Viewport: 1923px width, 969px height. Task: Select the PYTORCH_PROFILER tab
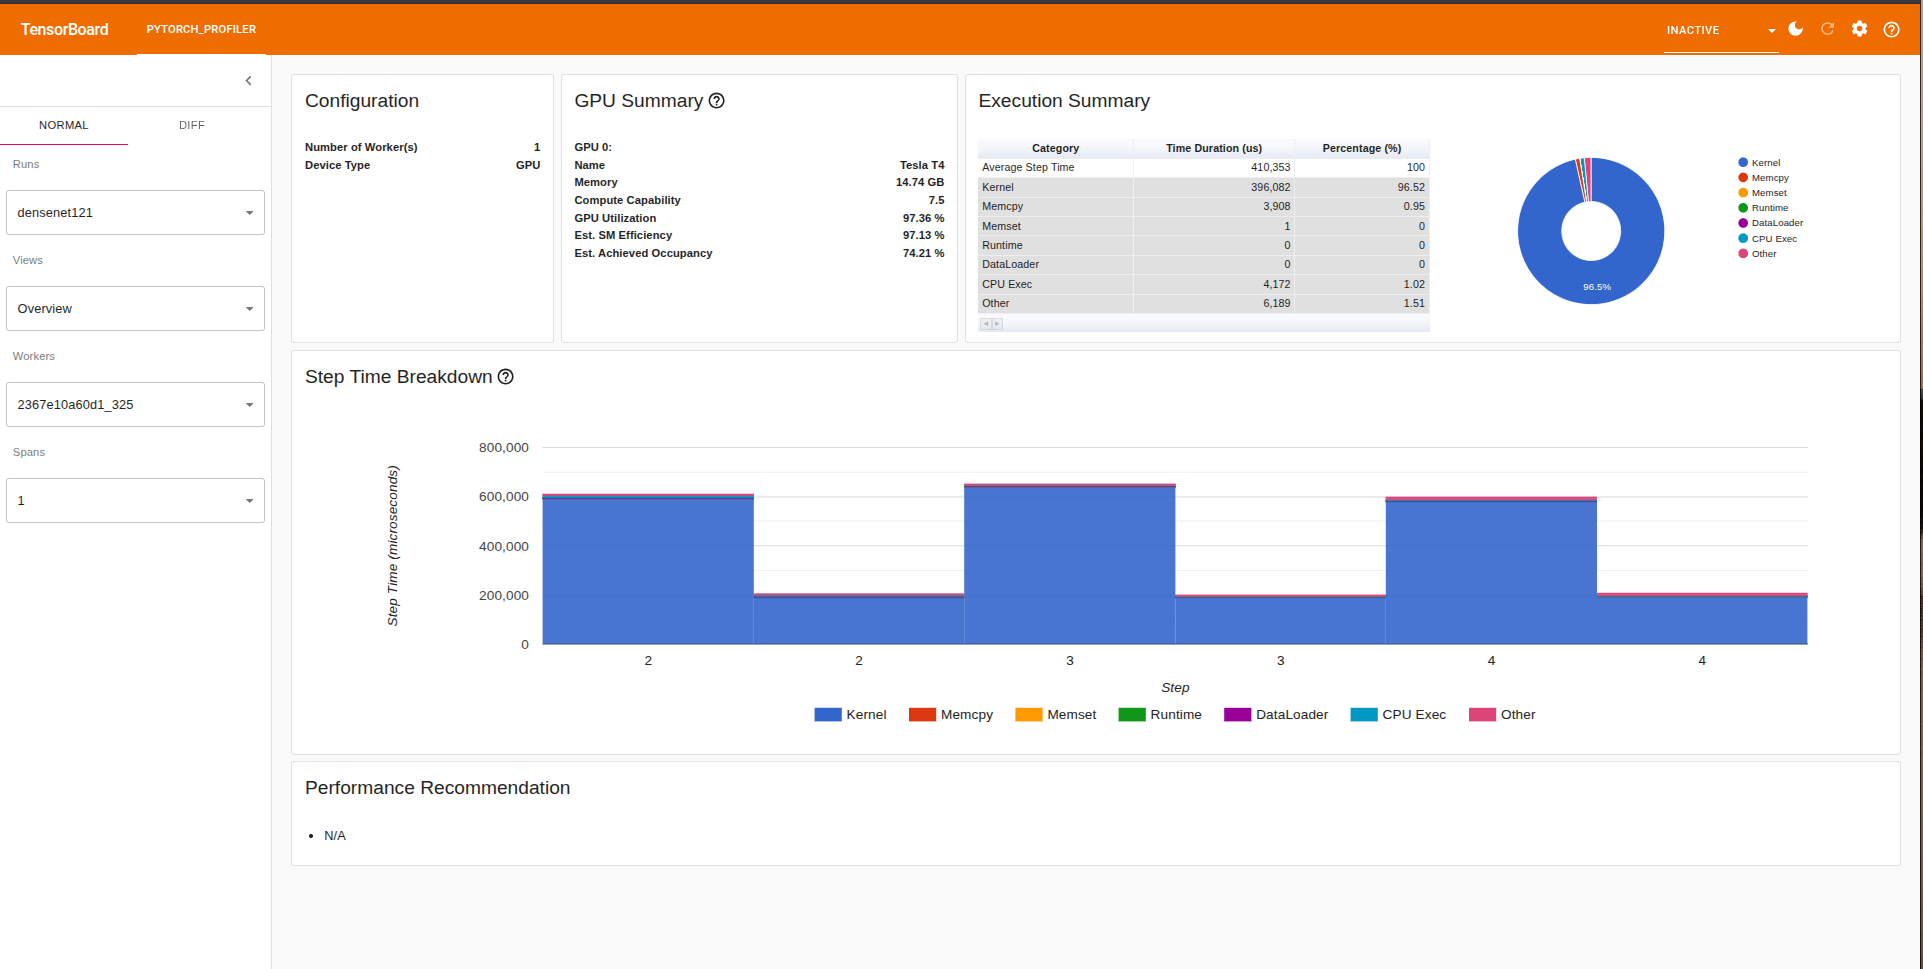(201, 29)
